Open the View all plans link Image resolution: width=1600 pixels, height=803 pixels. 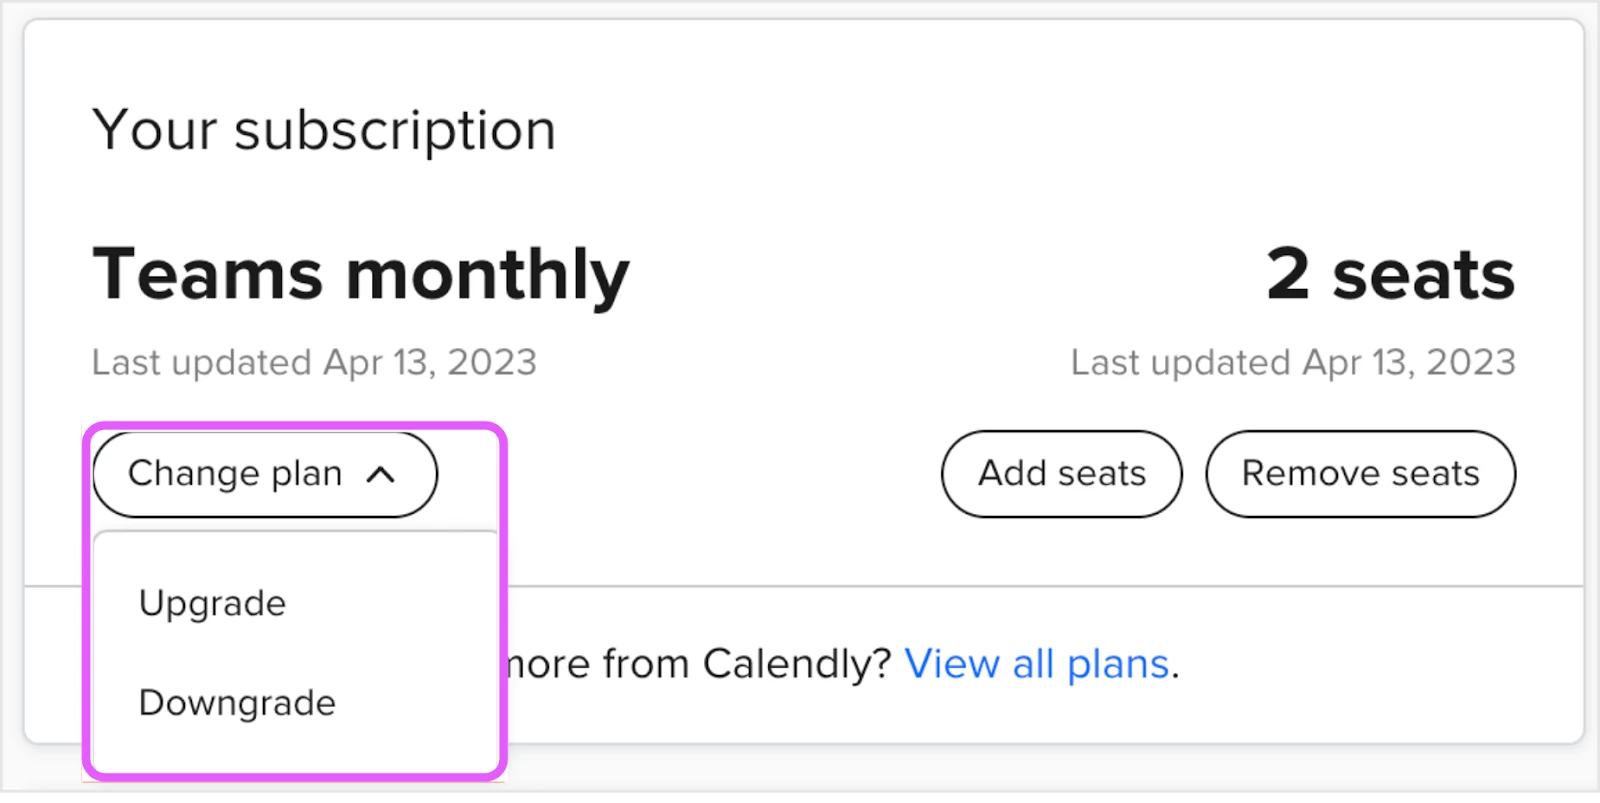[x=1037, y=664]
